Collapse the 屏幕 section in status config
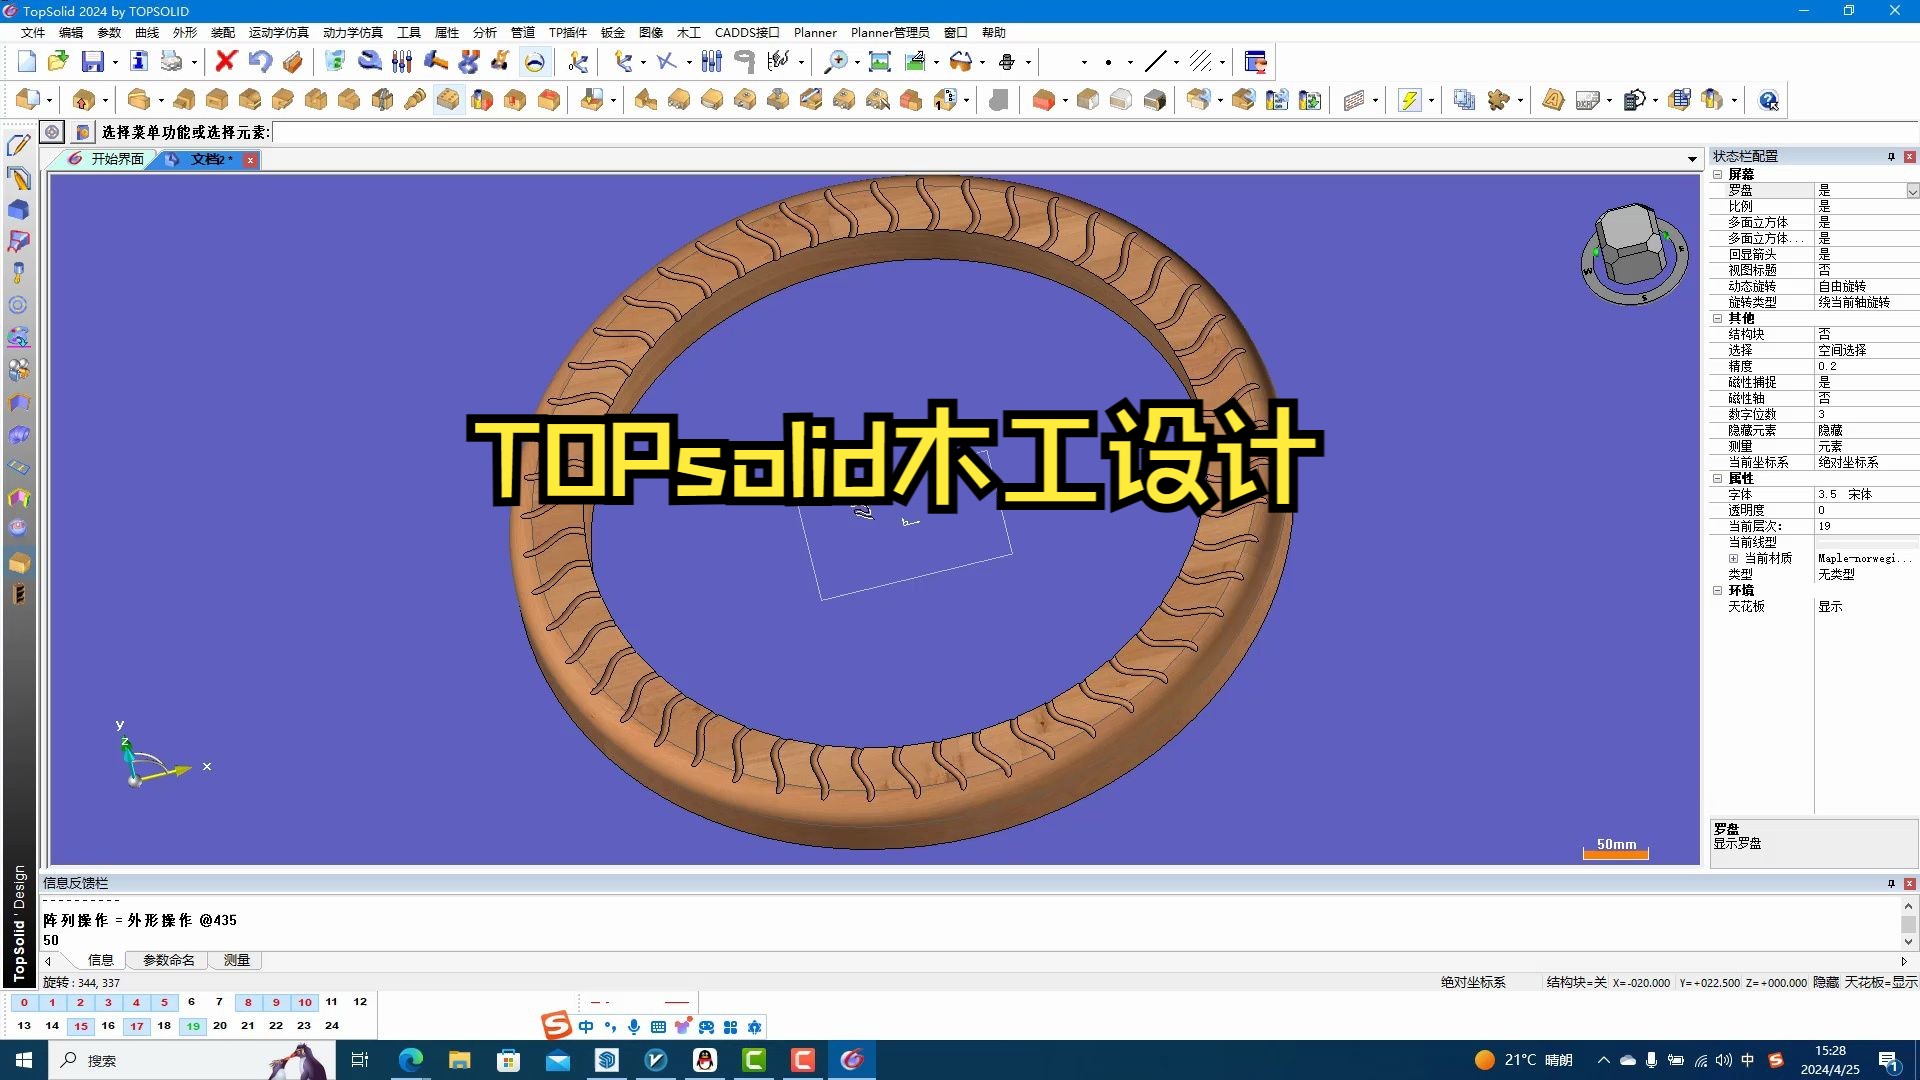The width and height of the screenshot is (1920, 1080). click(1717, 174)
